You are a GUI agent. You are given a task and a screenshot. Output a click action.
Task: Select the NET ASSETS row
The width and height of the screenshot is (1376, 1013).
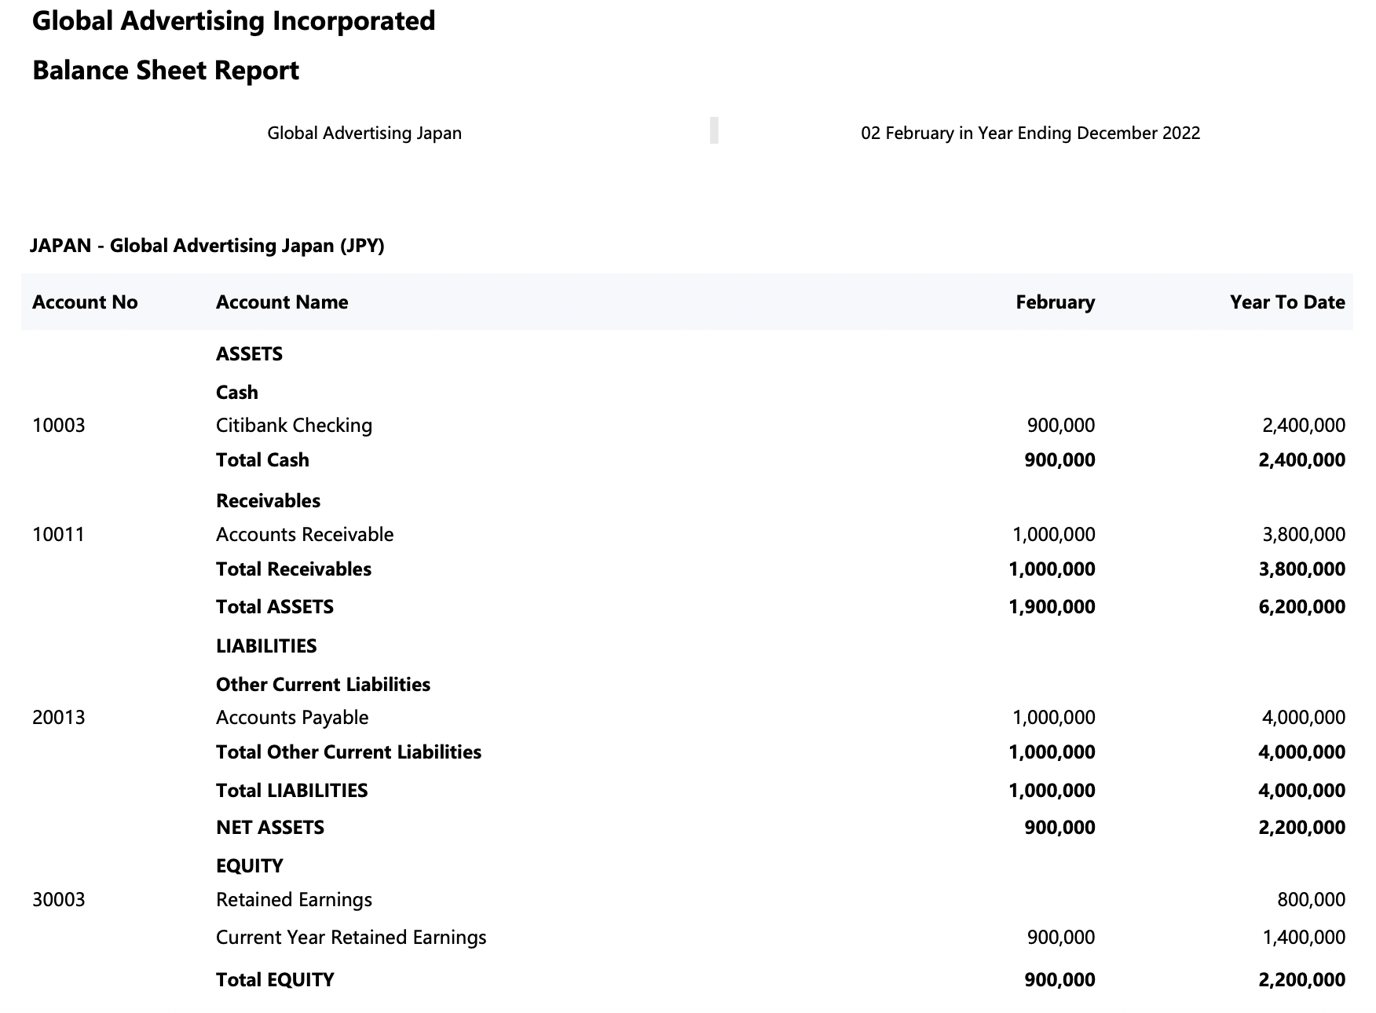point(270,827)
